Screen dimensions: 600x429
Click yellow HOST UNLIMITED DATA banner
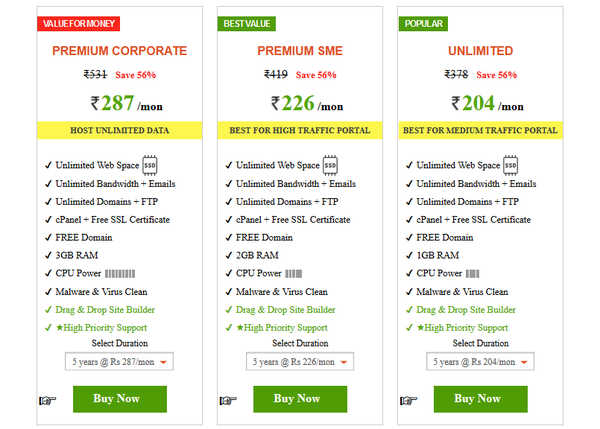tap(119, 130)
